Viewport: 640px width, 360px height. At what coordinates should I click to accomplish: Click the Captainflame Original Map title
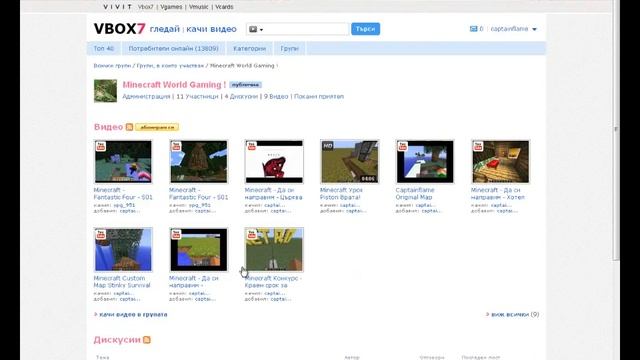(415, 193)
